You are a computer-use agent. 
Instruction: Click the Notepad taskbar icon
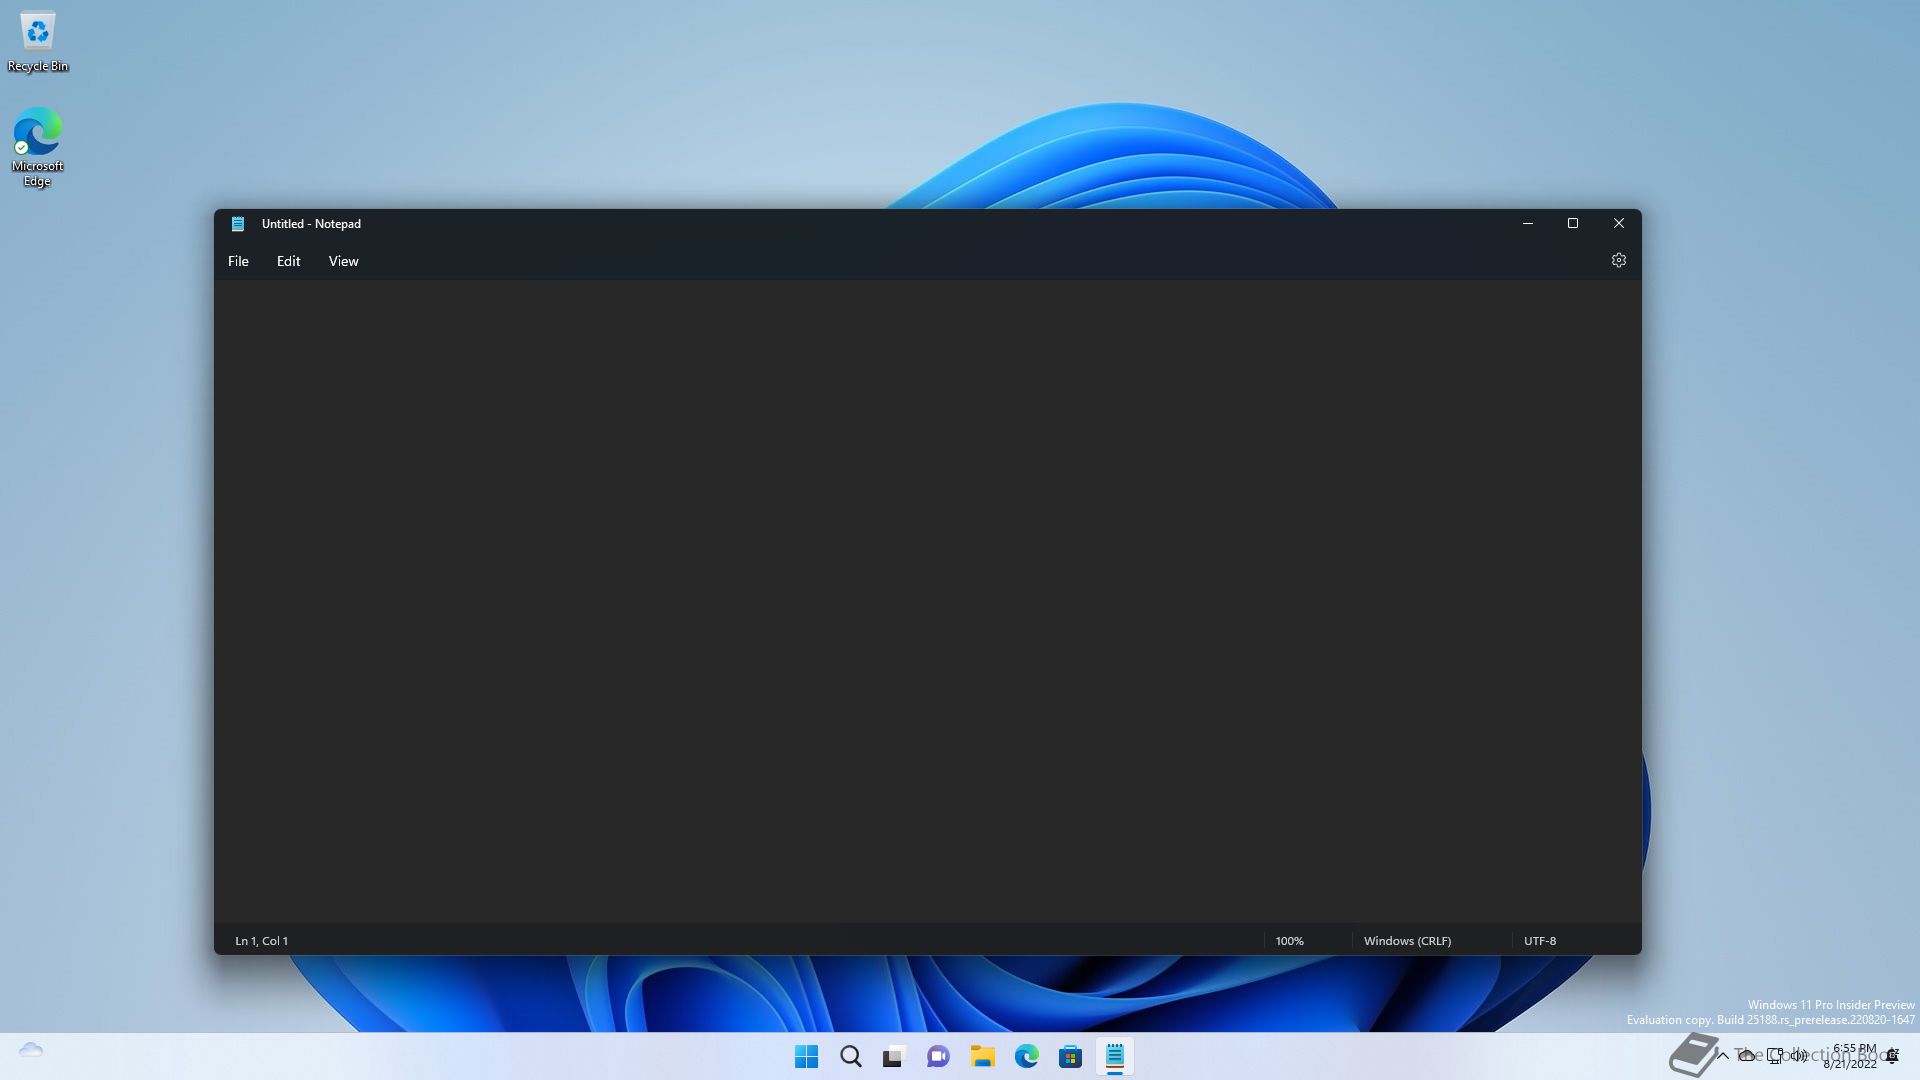1114,1056
